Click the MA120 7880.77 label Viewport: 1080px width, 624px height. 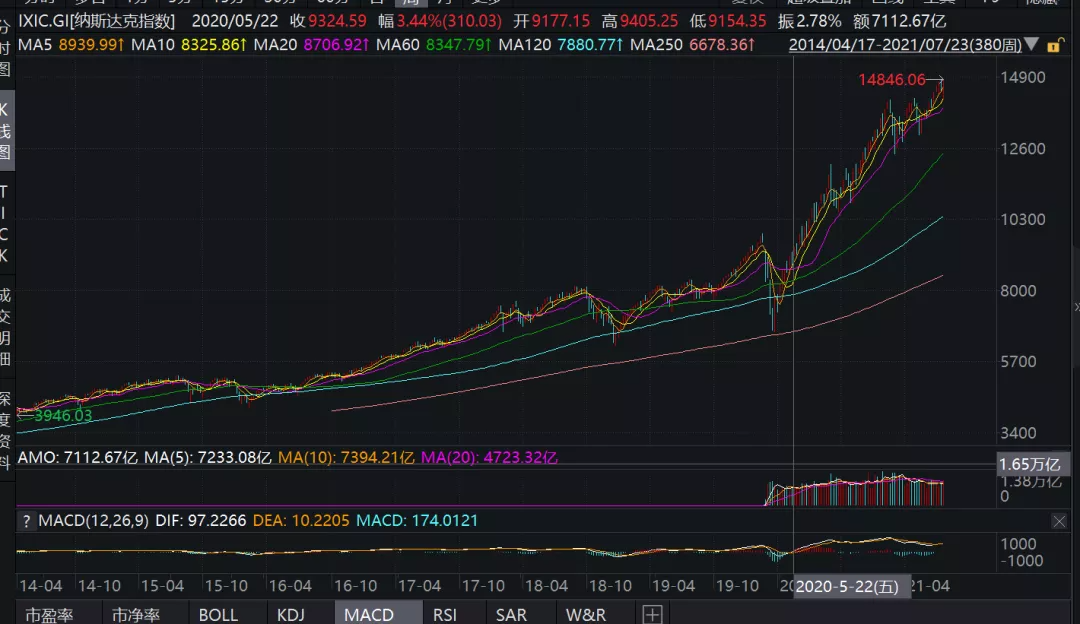point(561,45)
